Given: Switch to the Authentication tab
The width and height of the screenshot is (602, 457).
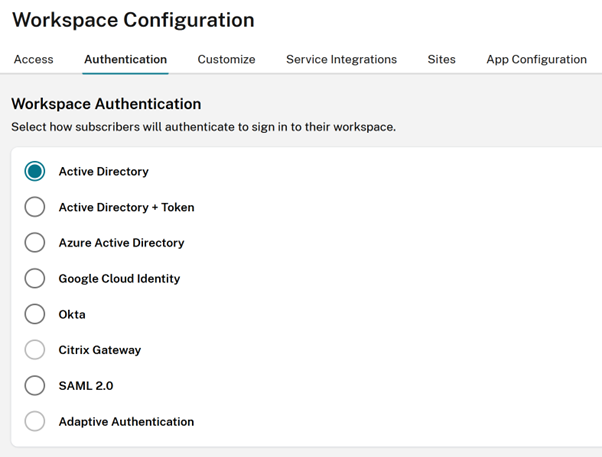Looking at the screenshot, I should point(125,60).
